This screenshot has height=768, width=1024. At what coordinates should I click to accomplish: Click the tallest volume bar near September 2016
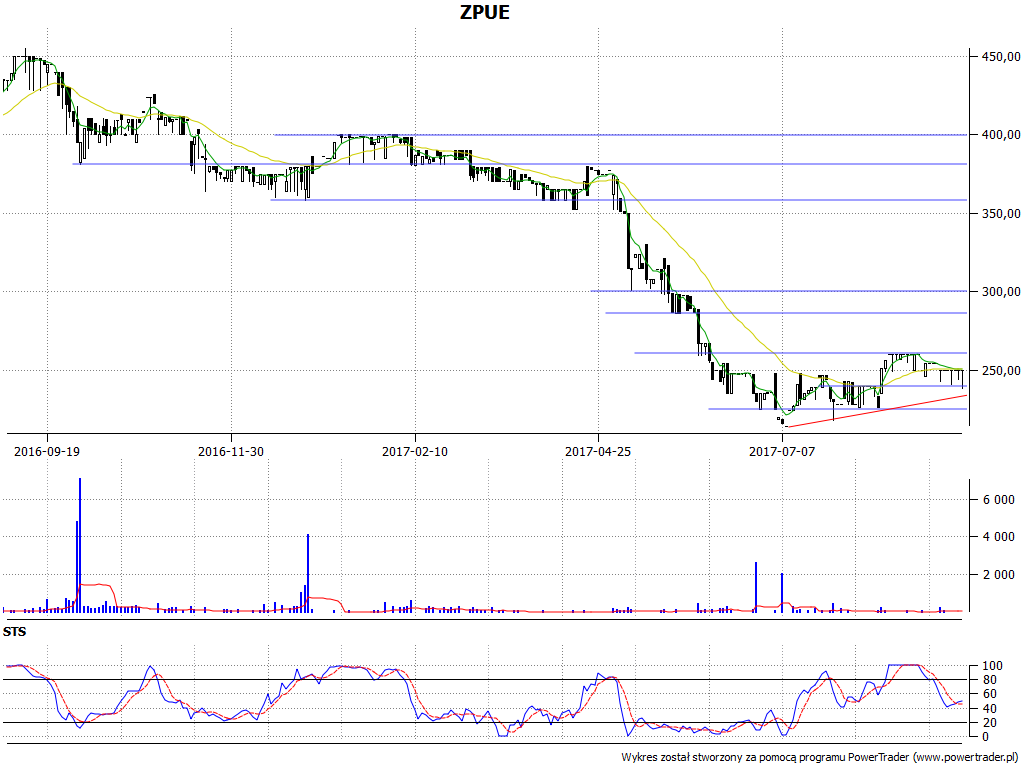point(80,545)
